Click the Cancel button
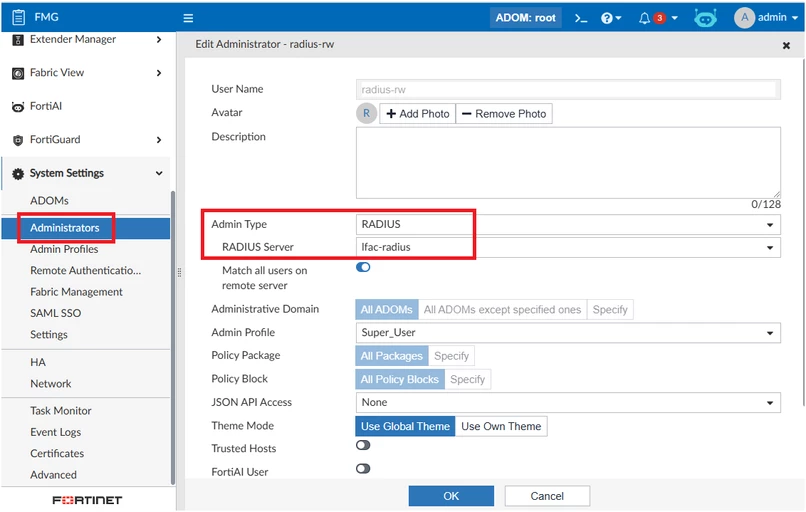The height and width of the screenshot is (512, 806). tap(547, 496)
